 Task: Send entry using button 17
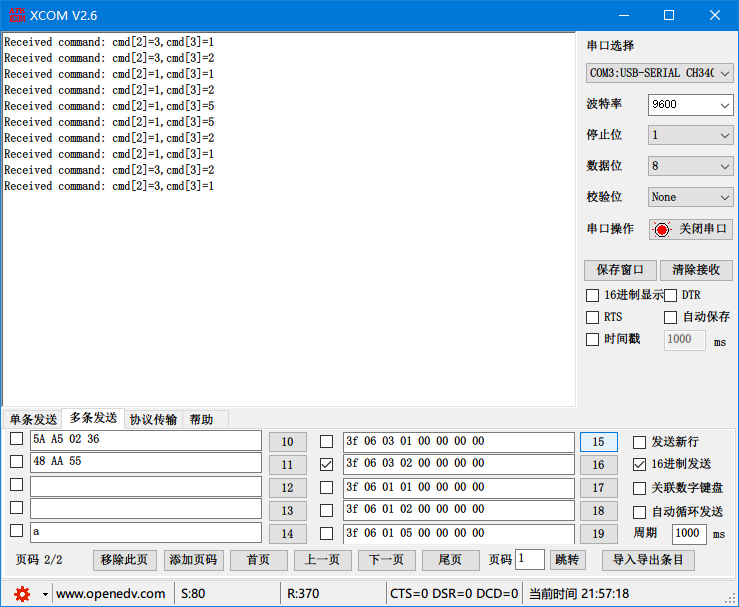(599, 488)
